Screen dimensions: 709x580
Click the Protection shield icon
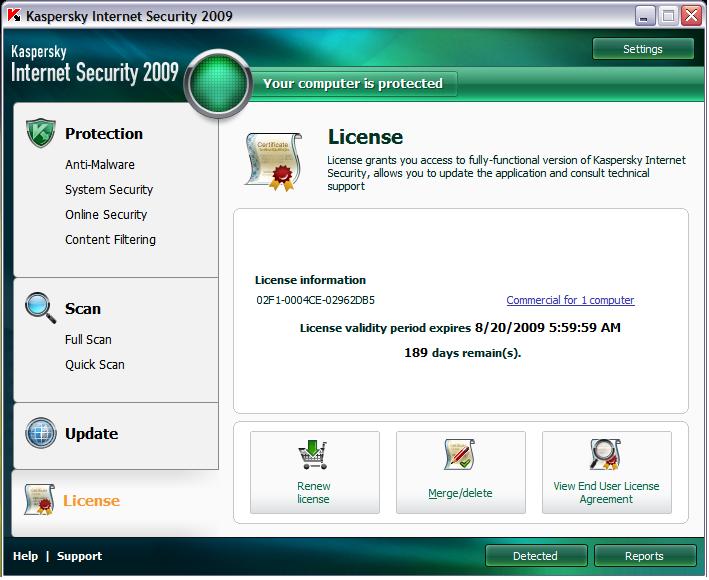41,133
